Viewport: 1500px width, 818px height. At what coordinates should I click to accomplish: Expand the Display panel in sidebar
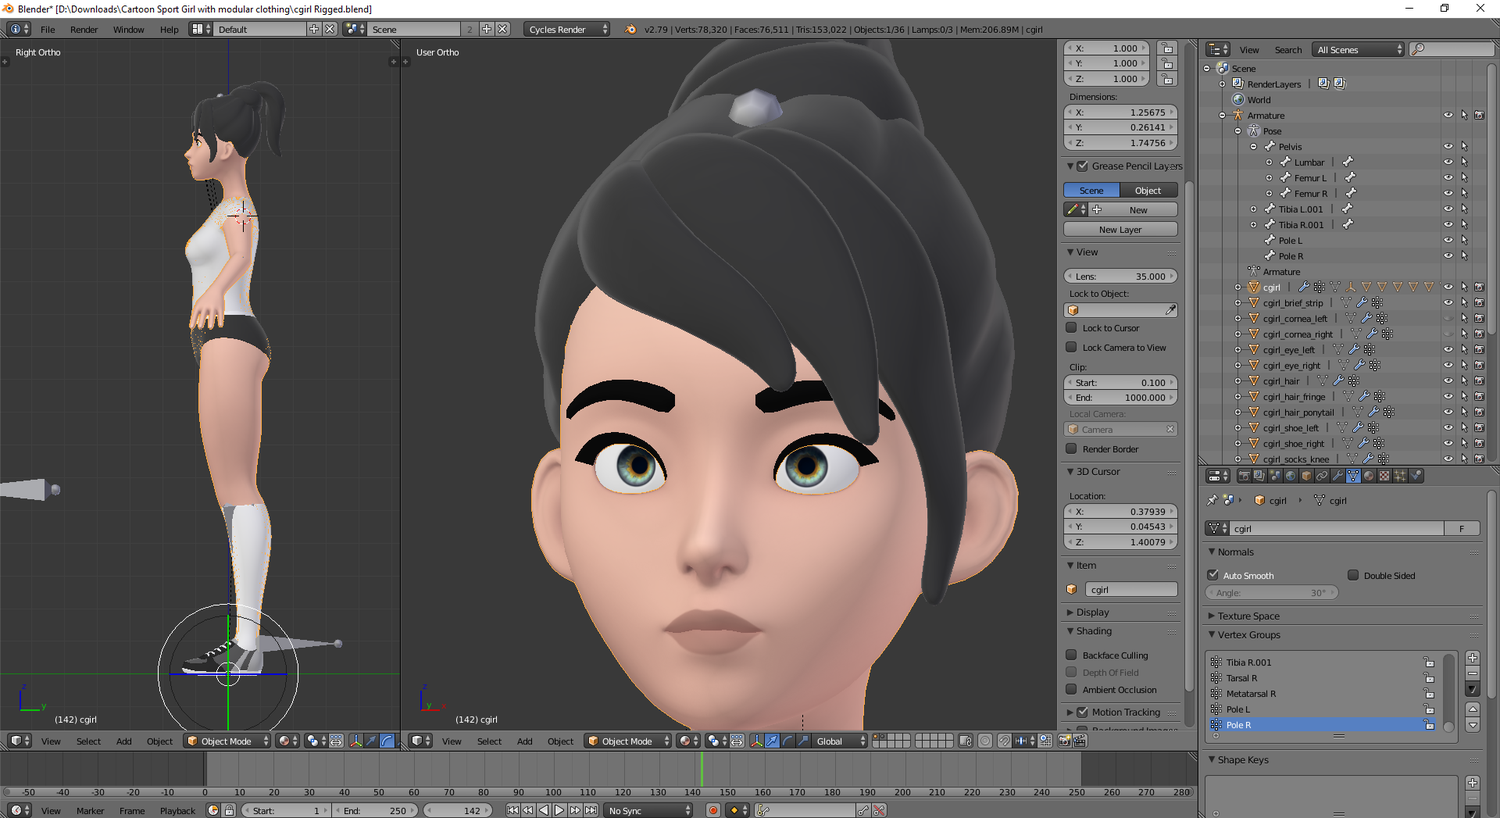point(1092,612)
